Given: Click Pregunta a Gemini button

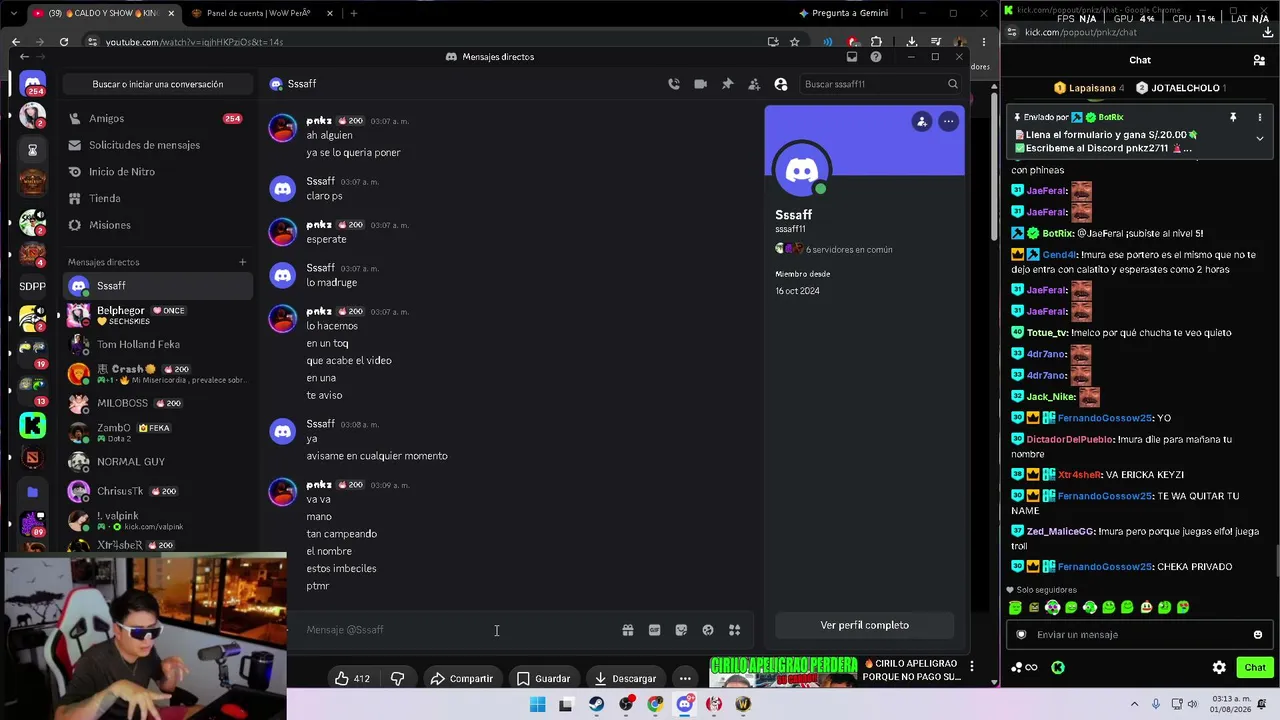Looking at the screenshot, I should tap(843, 13).
